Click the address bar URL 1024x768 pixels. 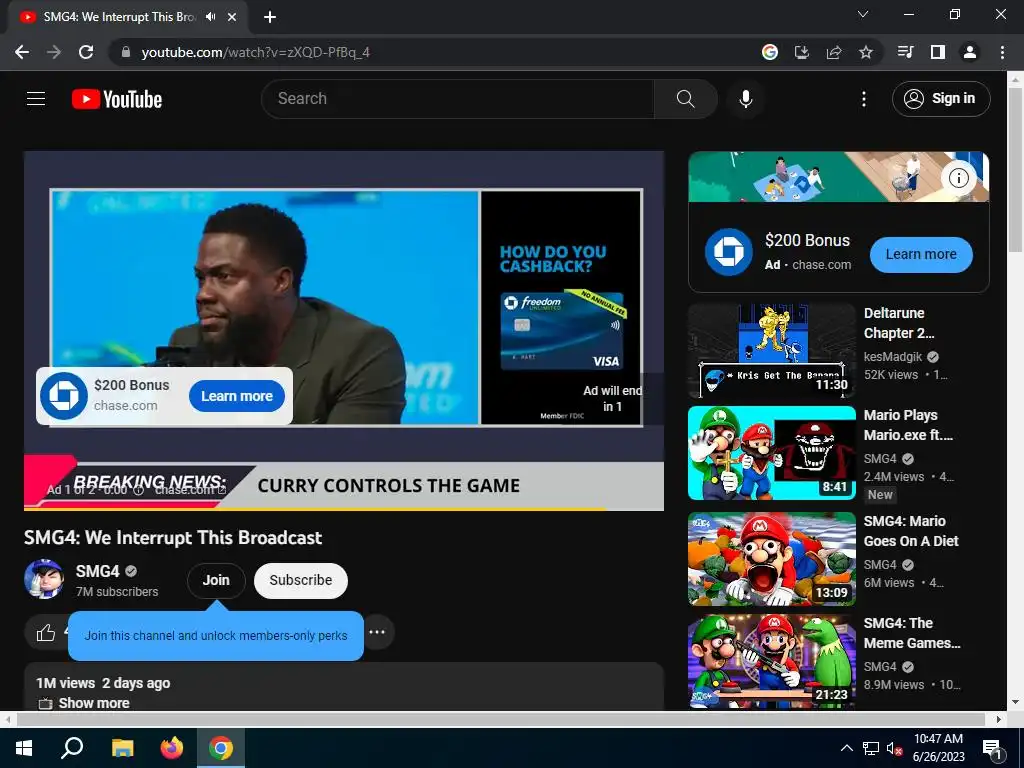tap(255, 52)
